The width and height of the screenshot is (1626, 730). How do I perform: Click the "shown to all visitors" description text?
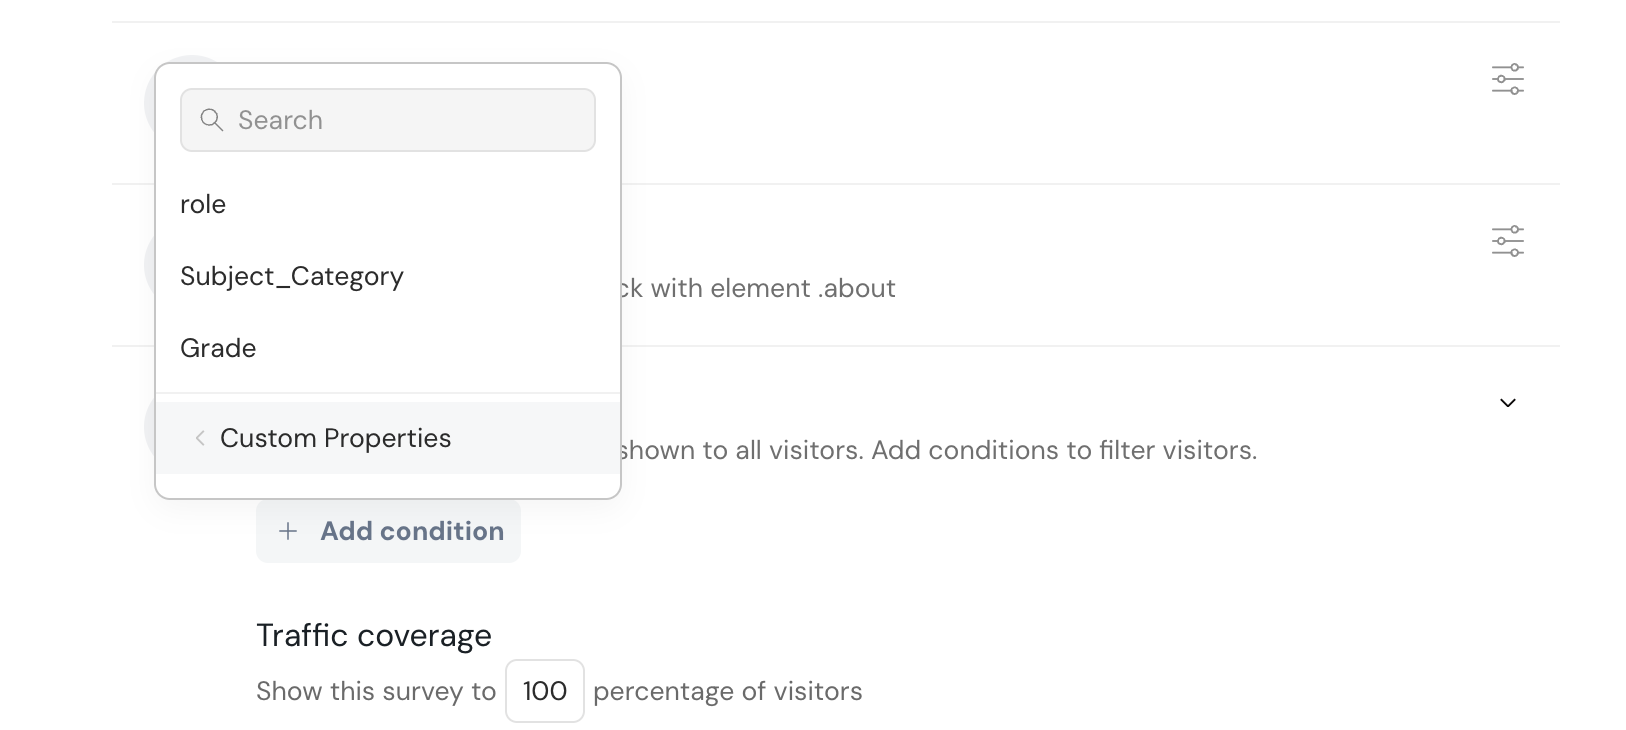pos(738,451)
